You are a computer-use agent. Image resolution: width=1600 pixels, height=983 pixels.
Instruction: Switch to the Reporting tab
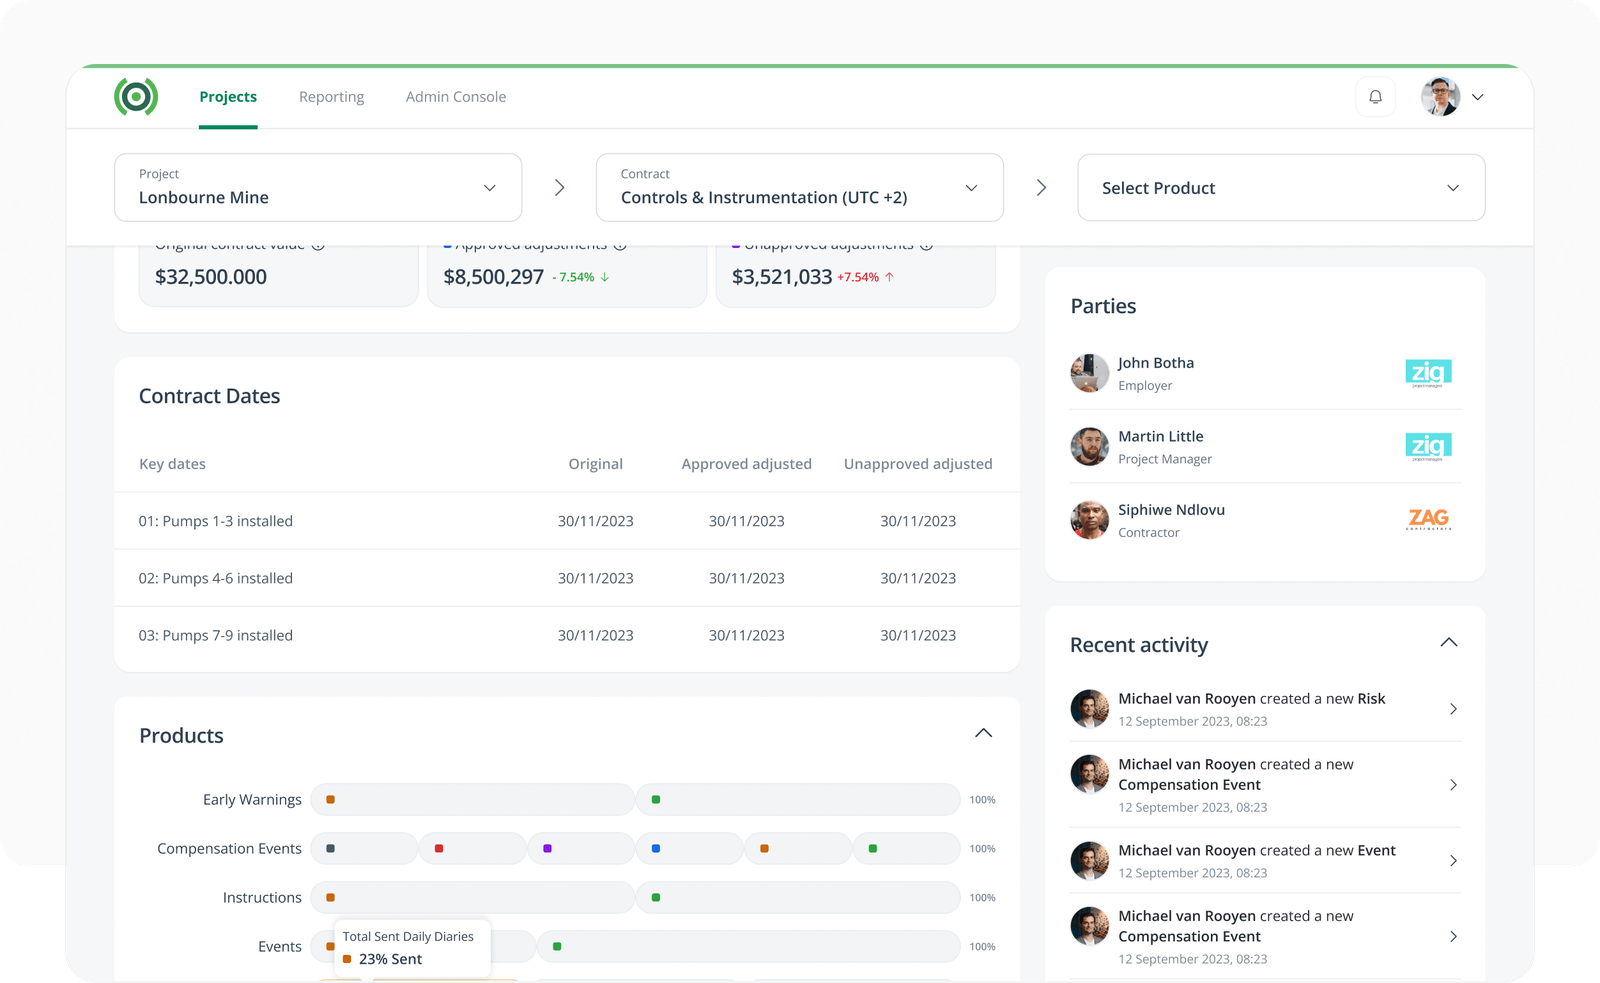[x=331, y=96]
